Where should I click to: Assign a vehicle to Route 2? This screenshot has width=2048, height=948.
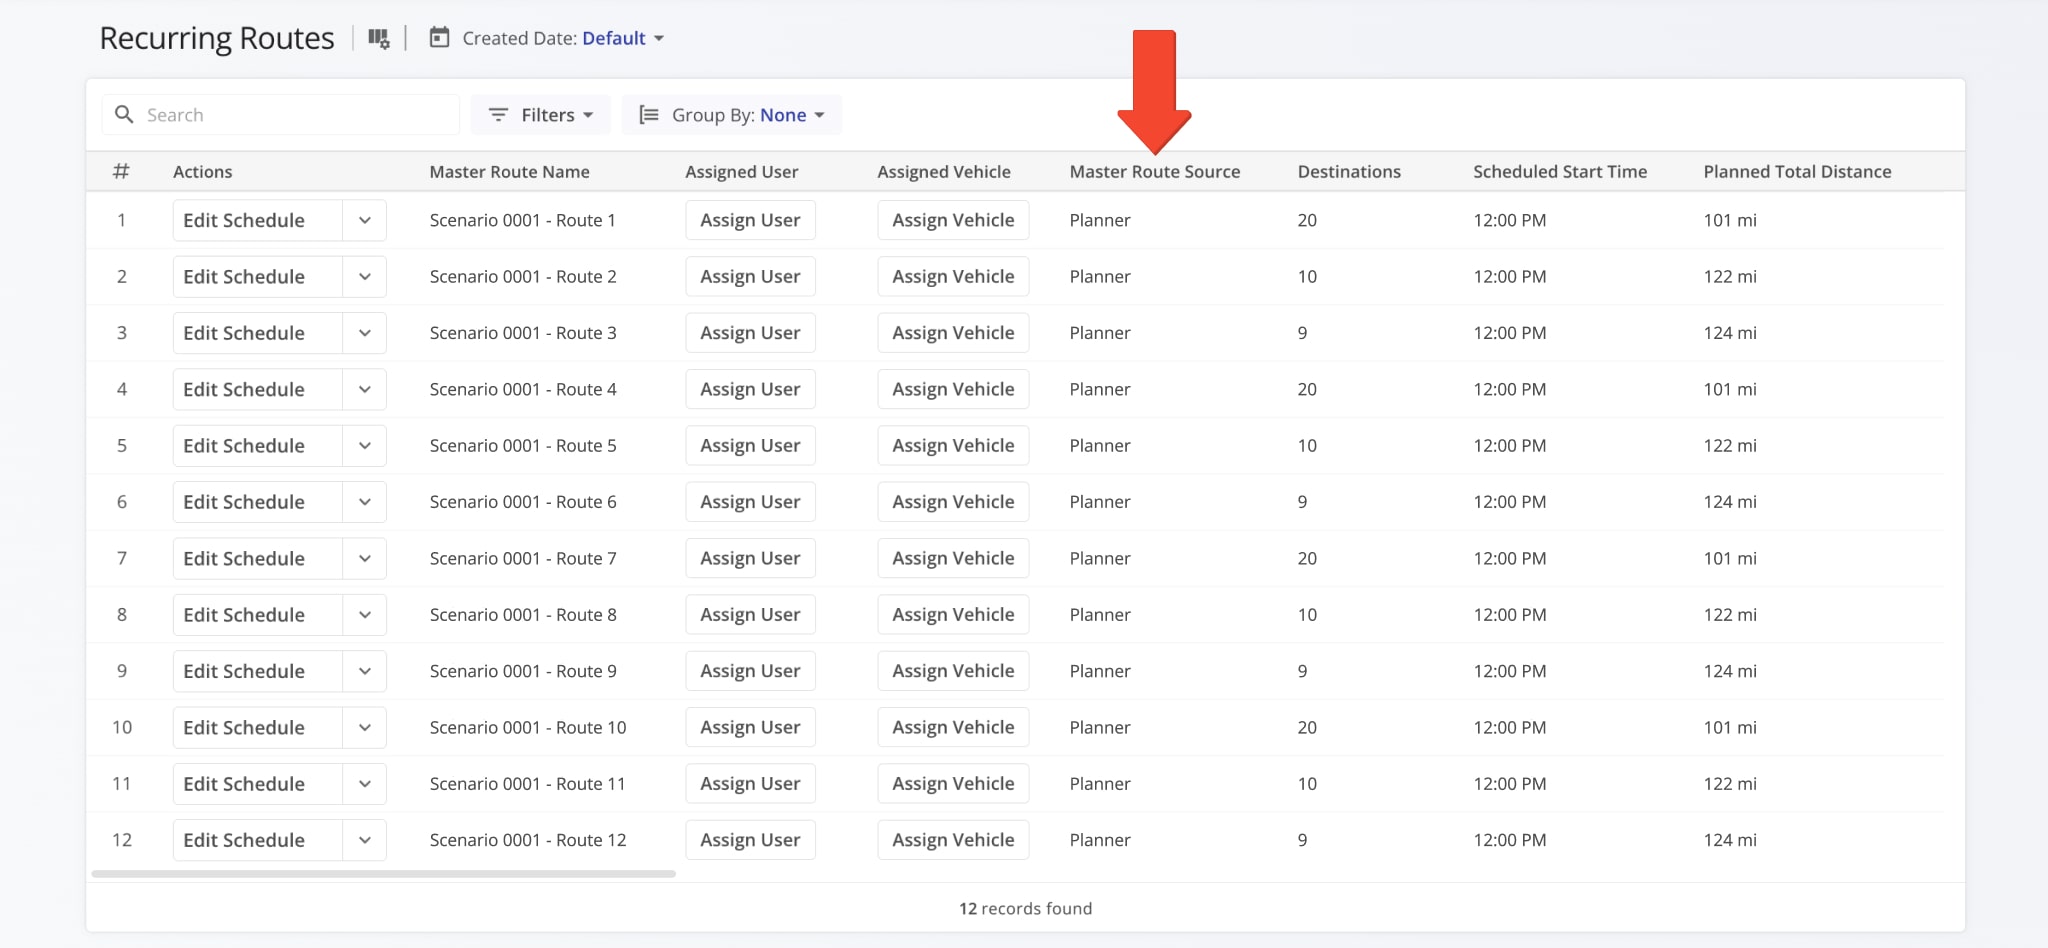pos(953,277)
